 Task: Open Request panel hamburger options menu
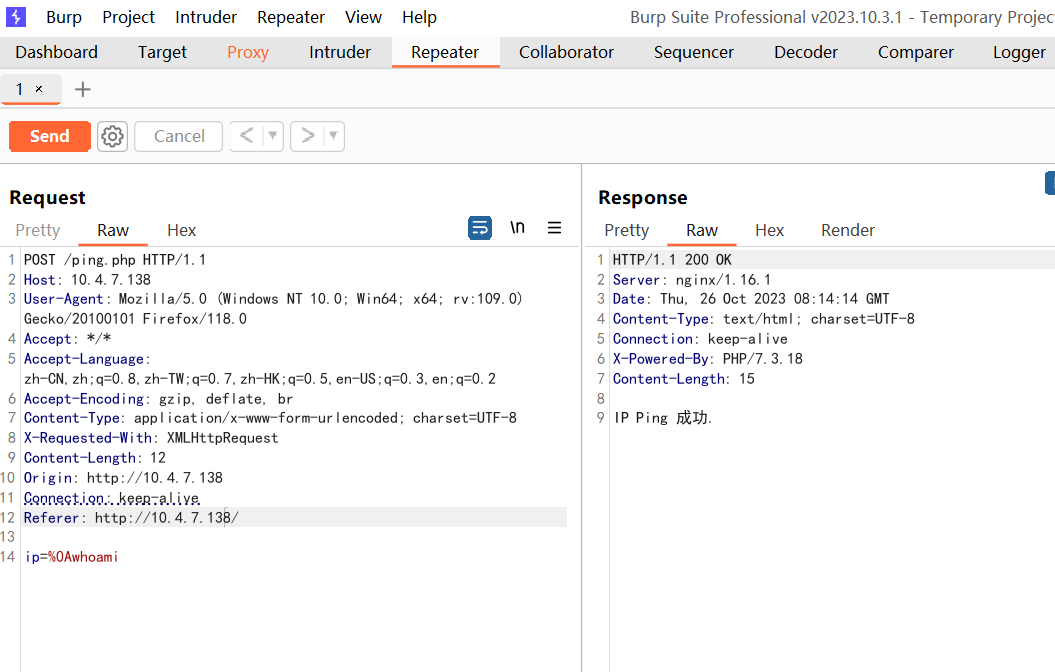(x=554, y=228)
